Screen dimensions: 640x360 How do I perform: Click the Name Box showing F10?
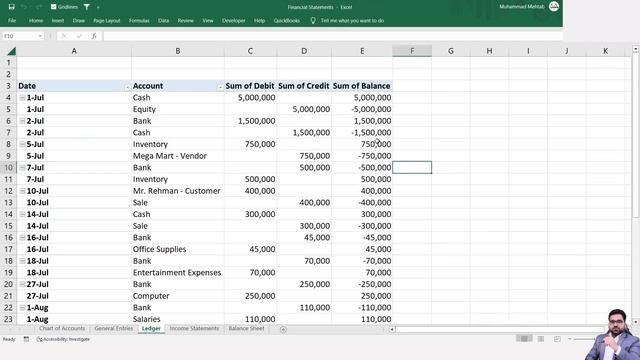click(20, 36)
